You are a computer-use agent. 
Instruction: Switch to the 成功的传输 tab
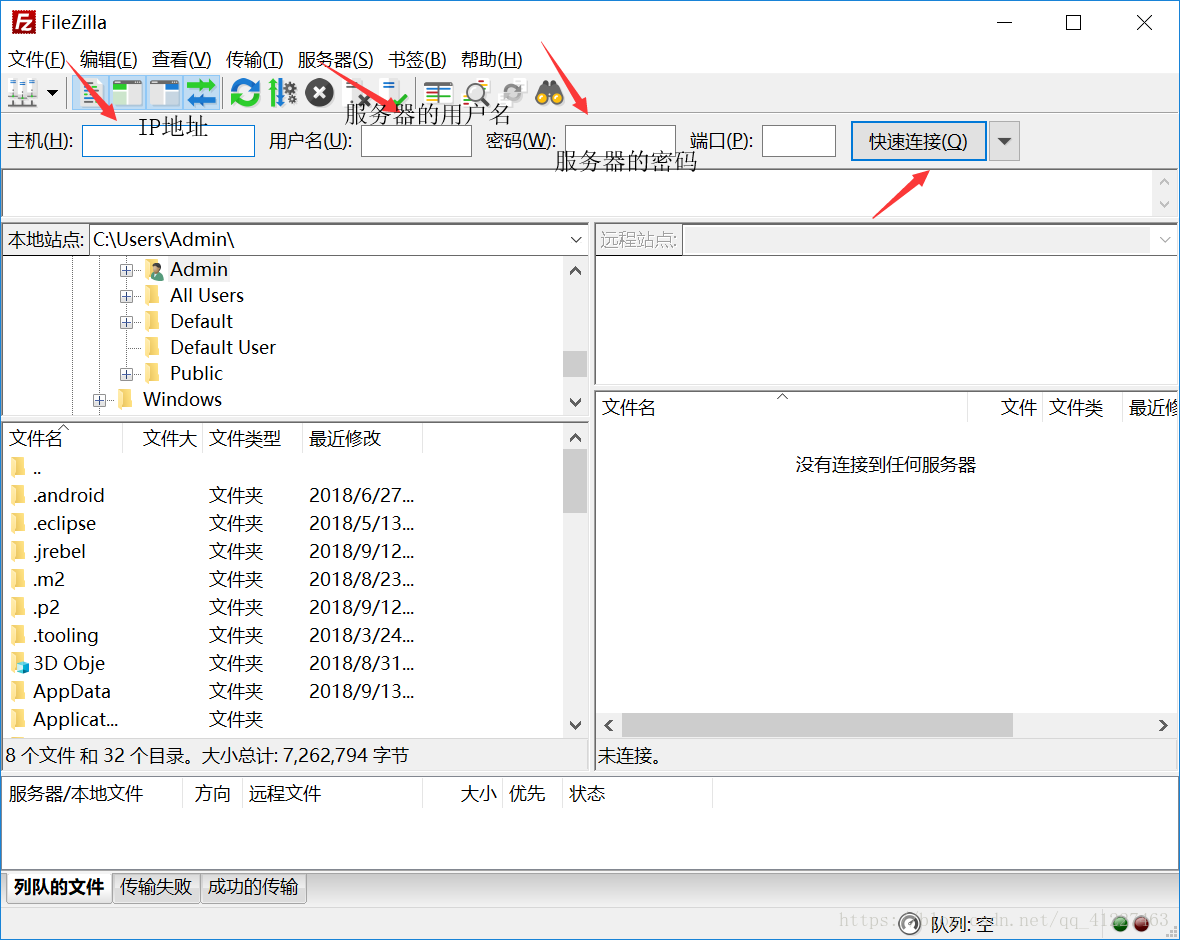point(253,887)
